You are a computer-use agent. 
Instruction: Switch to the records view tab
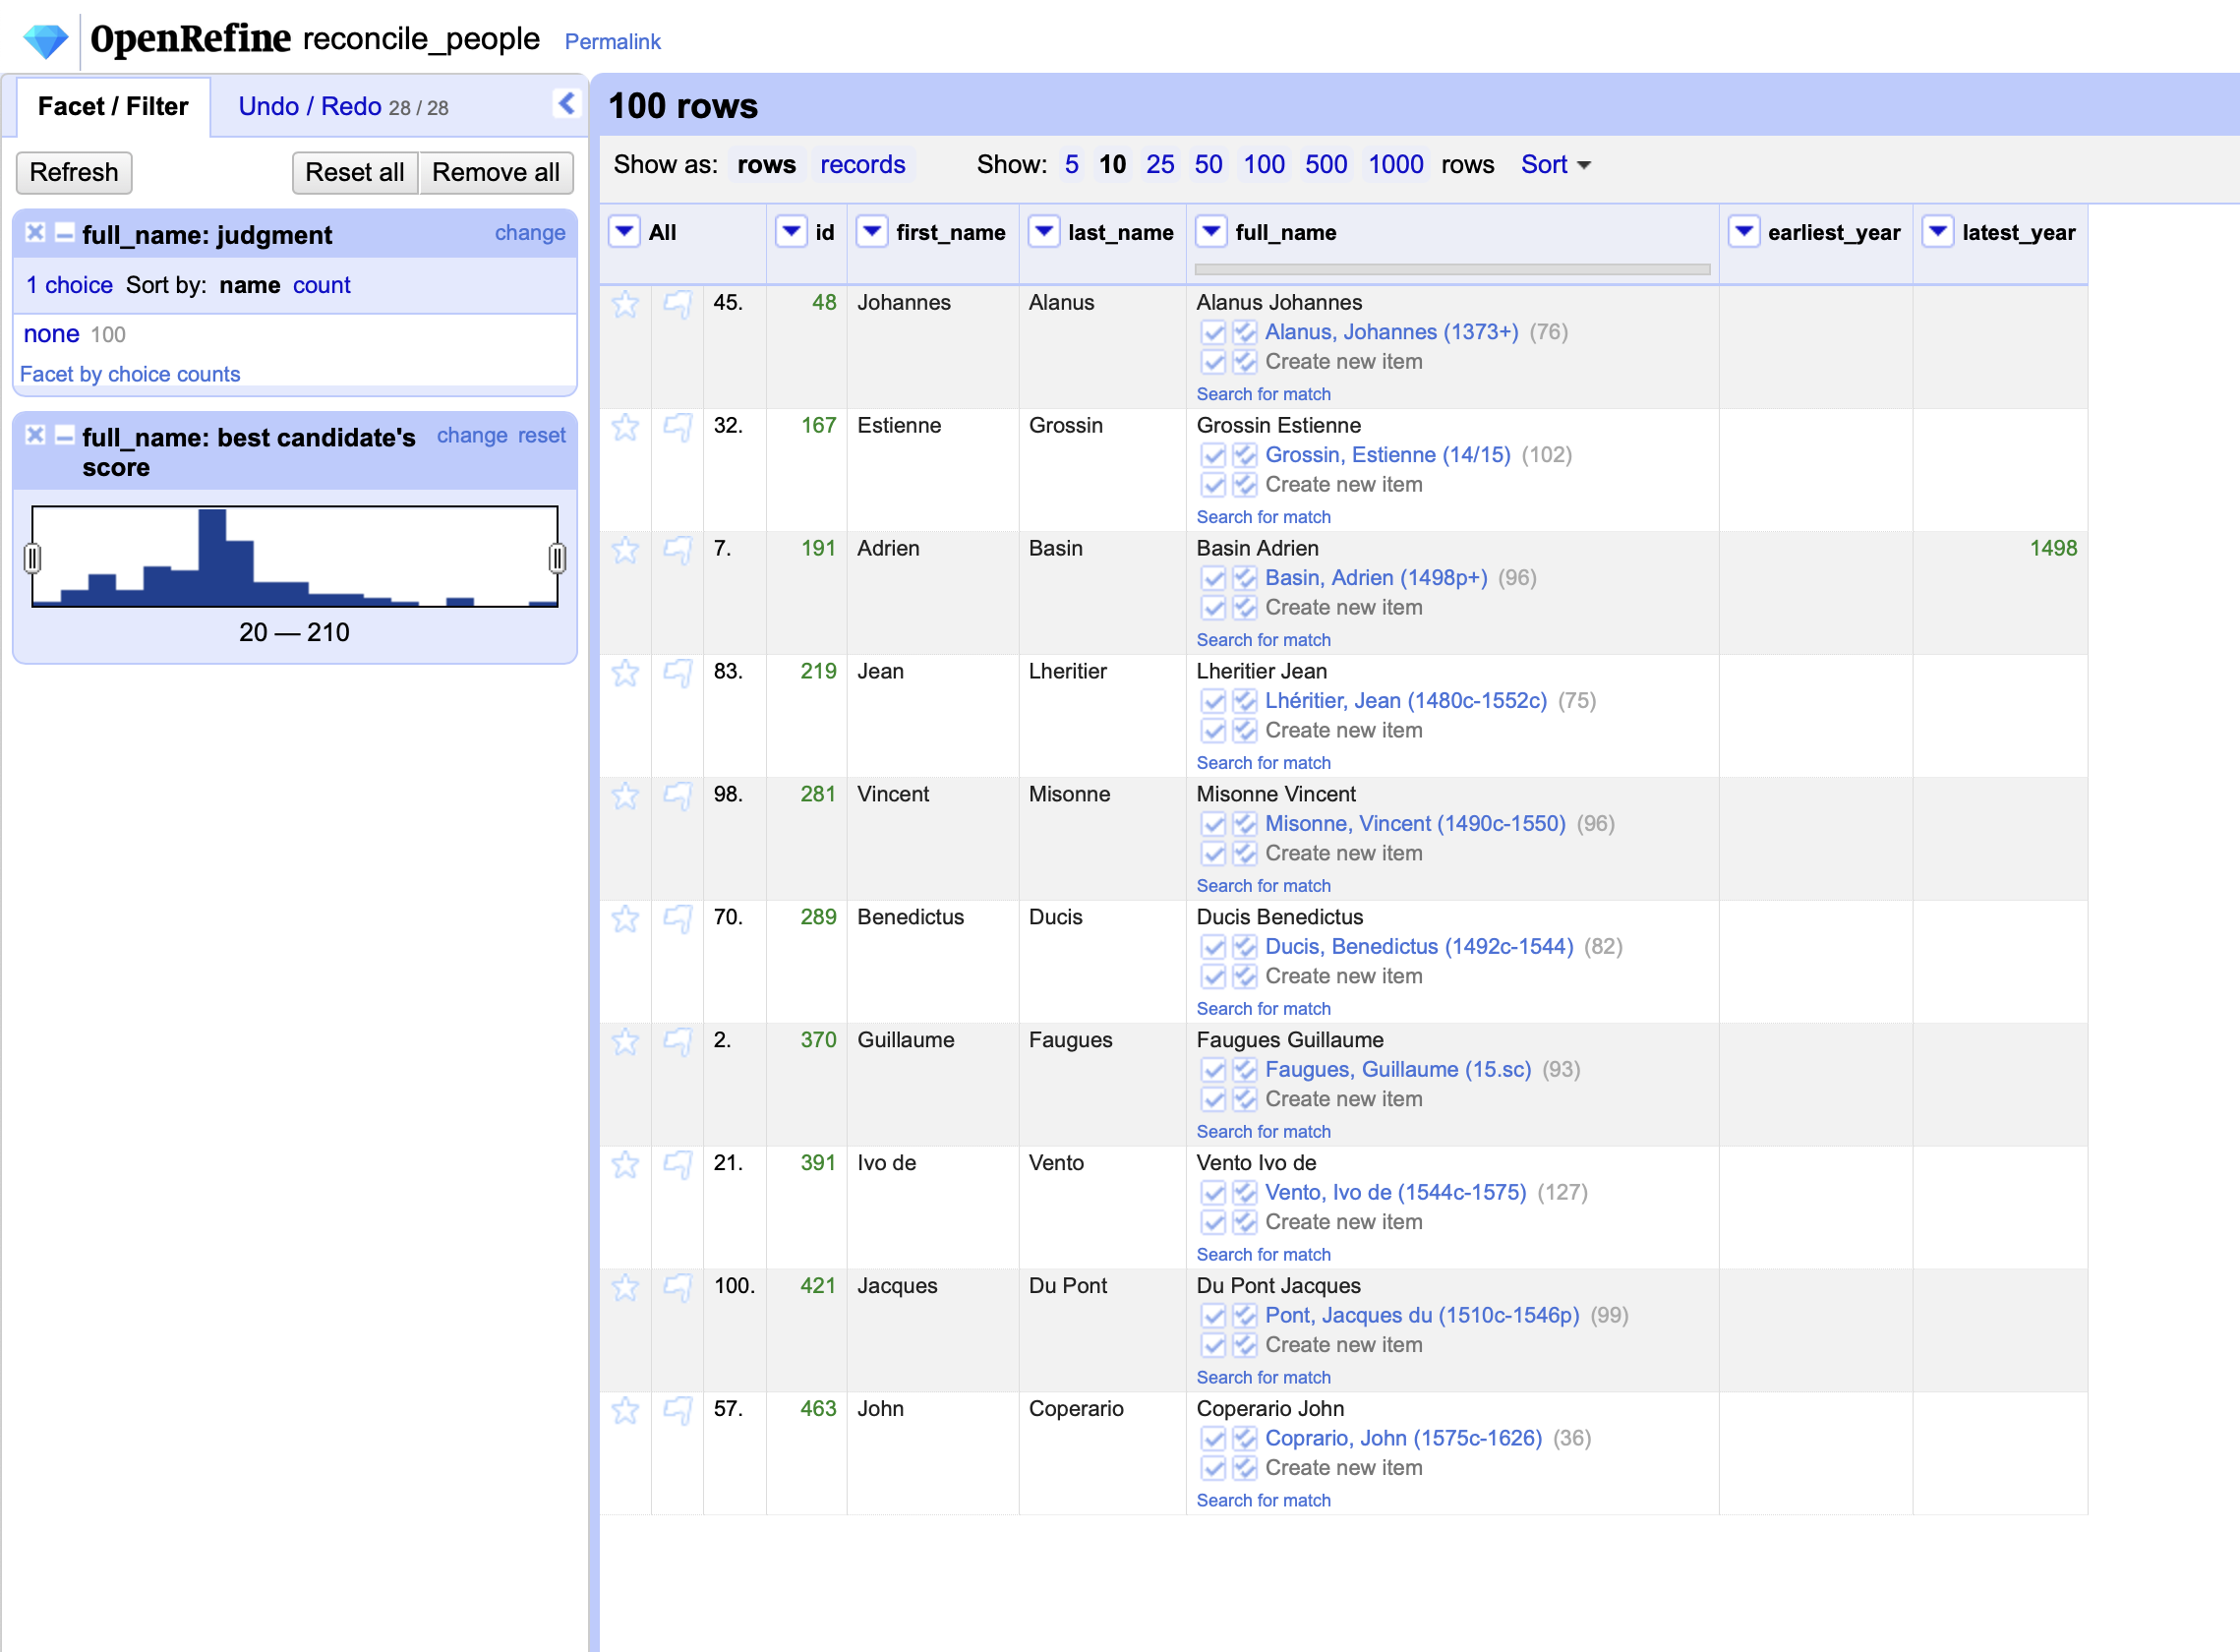pyautogui.click(x=862, y=163)
